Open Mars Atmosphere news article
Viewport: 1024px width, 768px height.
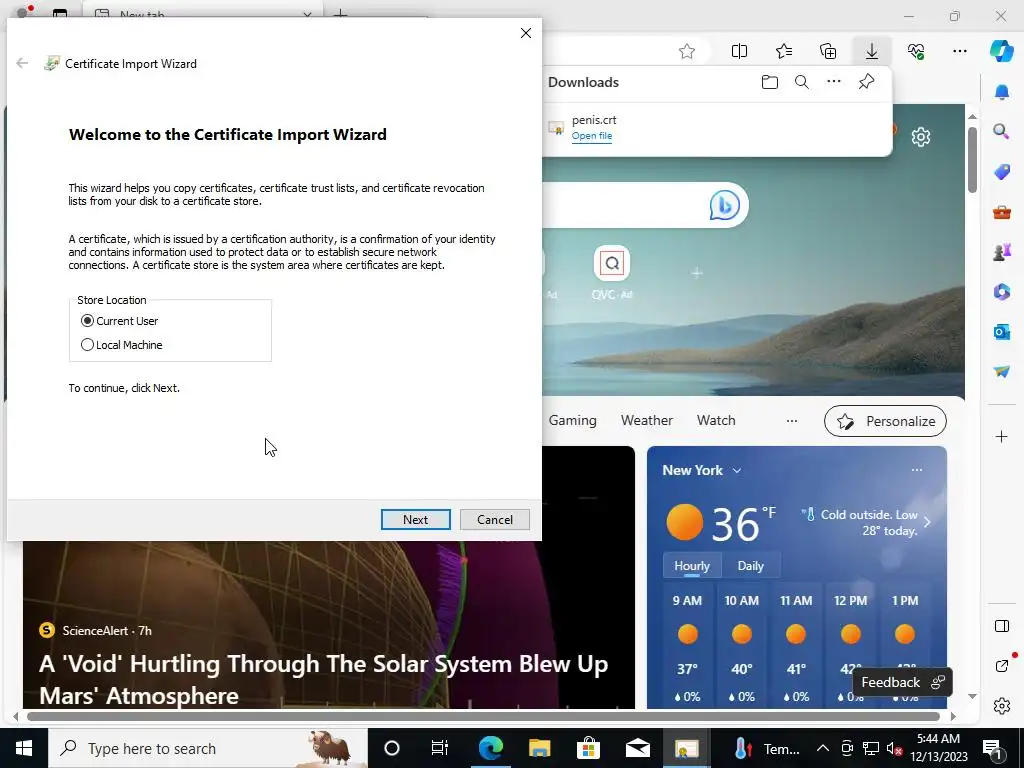[323, 679]
